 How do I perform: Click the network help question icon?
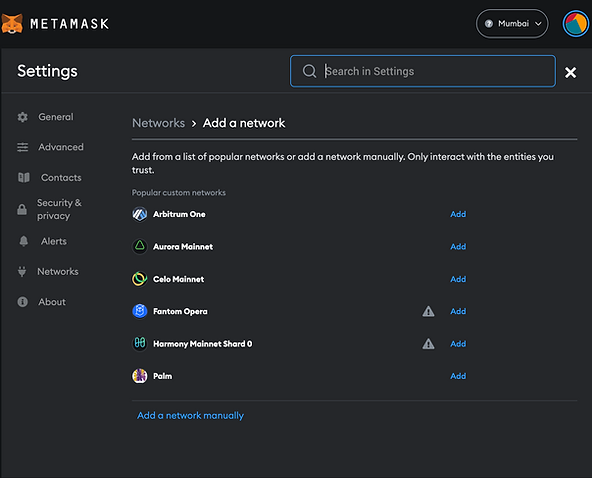pos(489,23)
